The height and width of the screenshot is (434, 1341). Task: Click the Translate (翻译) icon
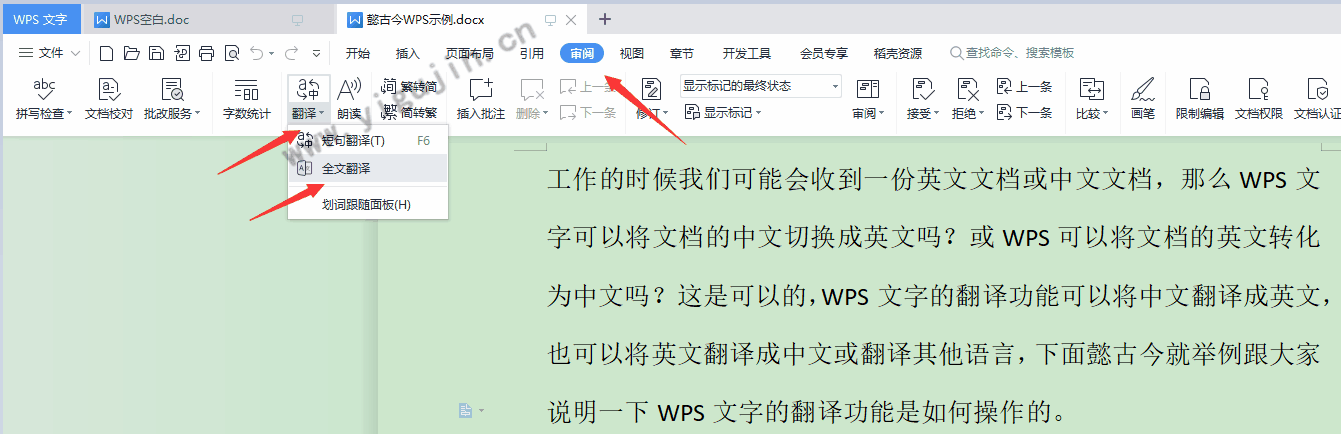point(309,90)
